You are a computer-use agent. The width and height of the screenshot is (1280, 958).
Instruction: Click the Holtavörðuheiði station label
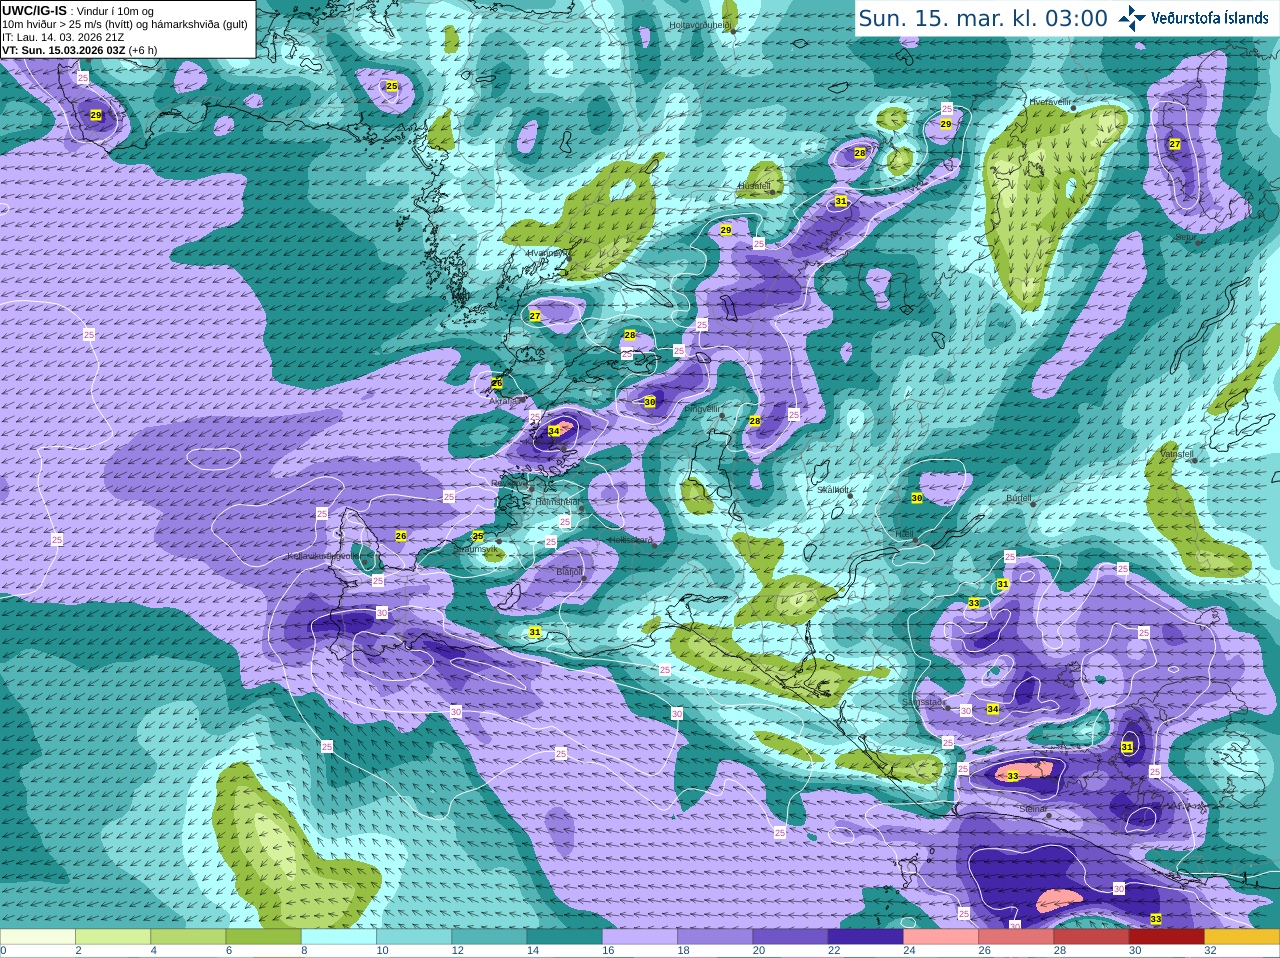coord(701,24)
